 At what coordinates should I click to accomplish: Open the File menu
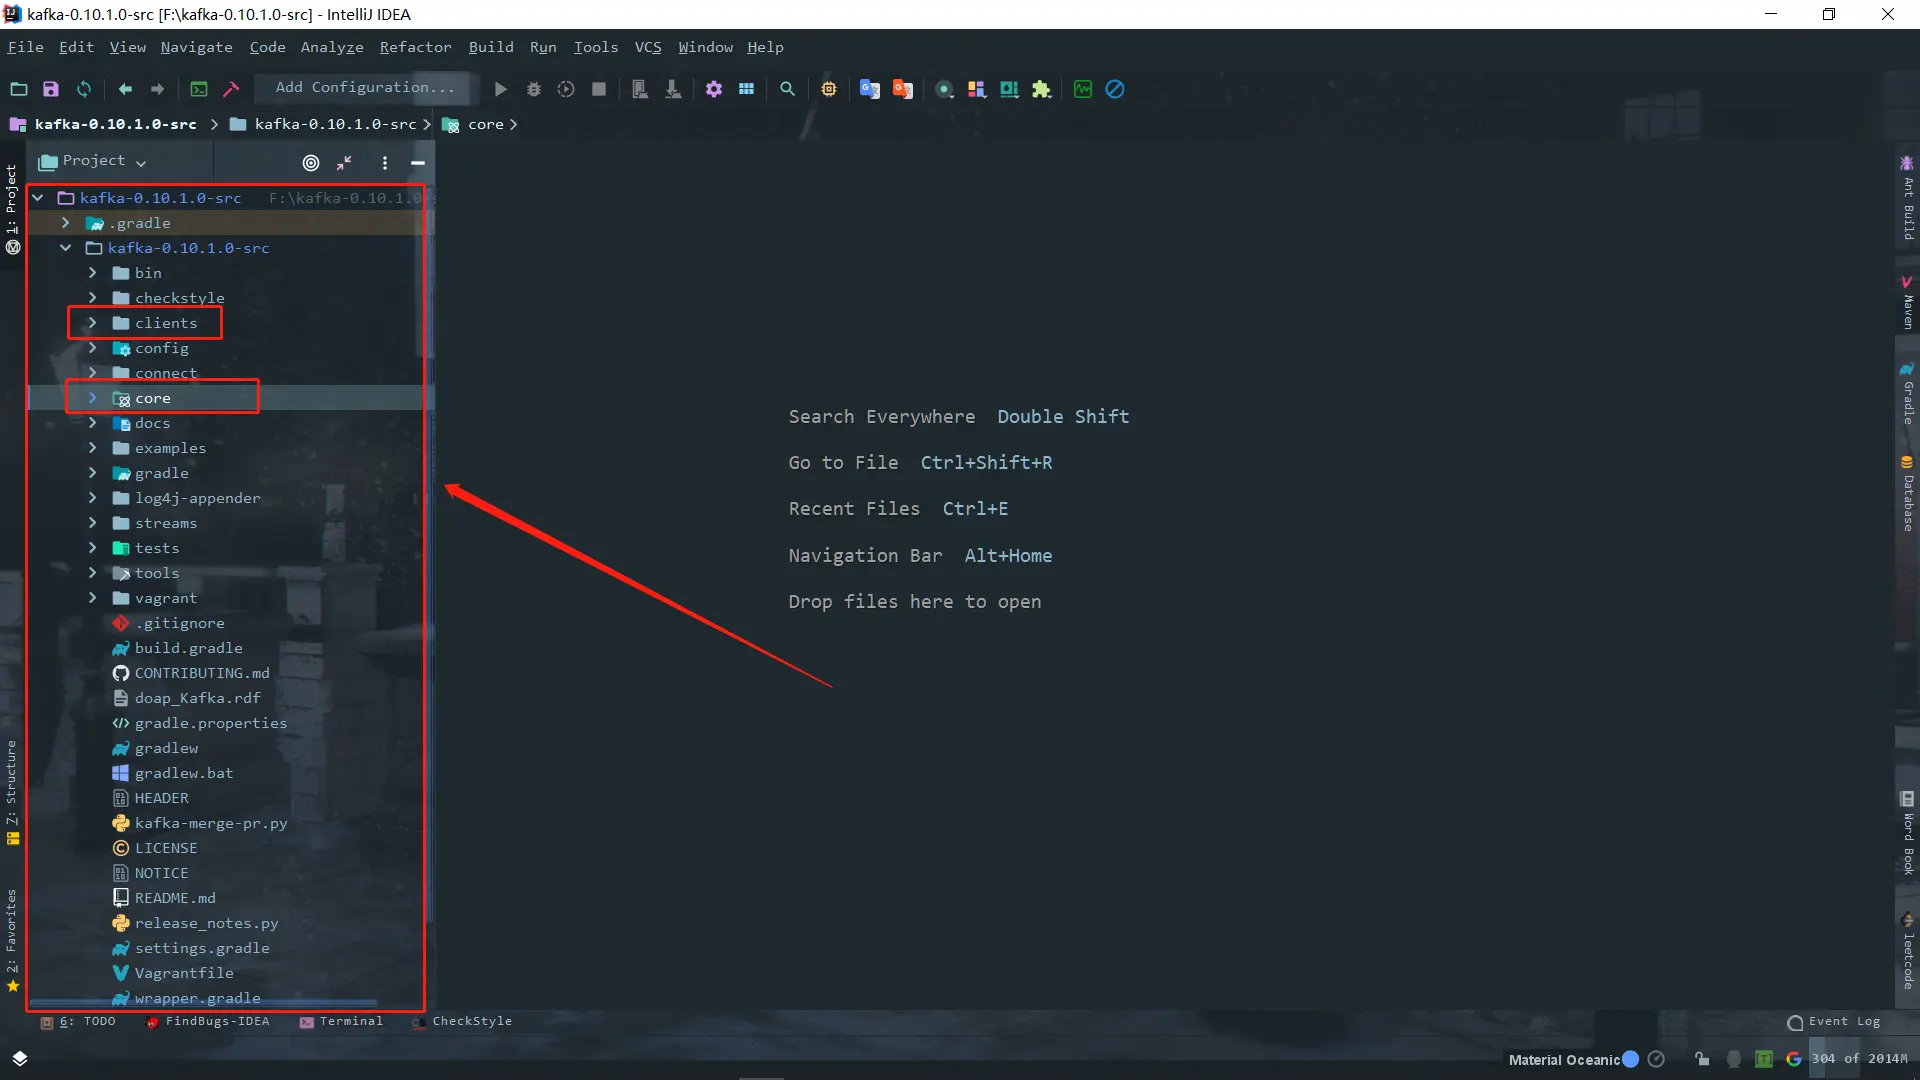point(25,47)
